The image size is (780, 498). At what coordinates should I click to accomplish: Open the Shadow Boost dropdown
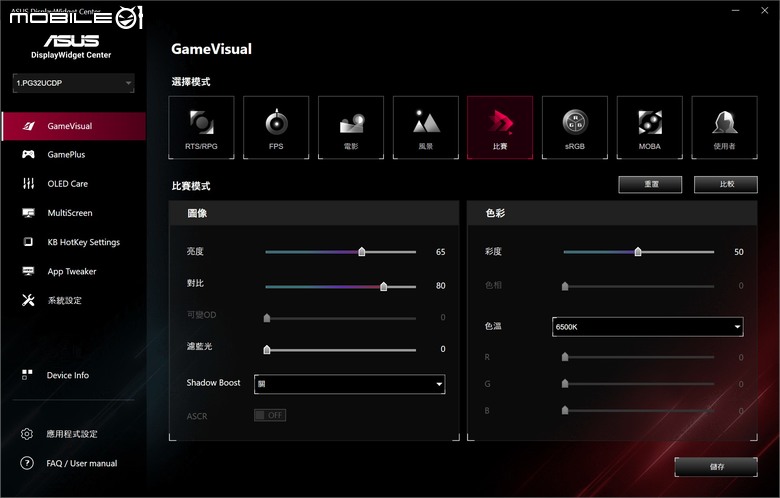pos(350,384)
